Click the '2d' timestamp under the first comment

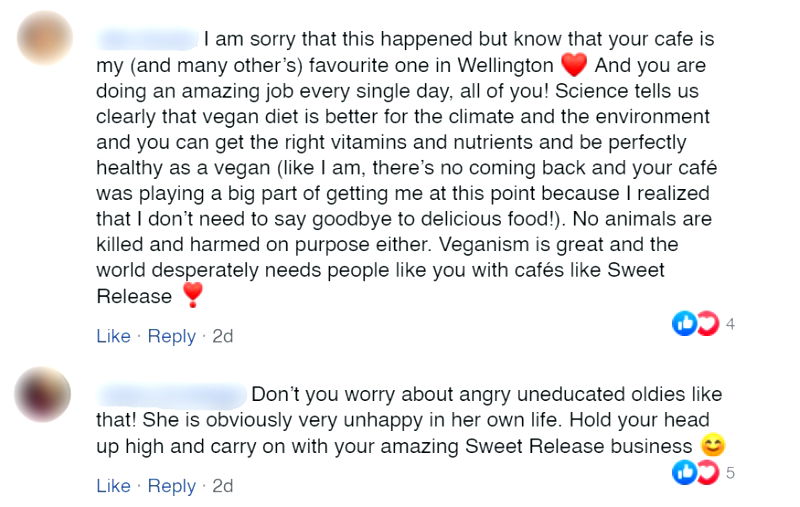point(222,336)
